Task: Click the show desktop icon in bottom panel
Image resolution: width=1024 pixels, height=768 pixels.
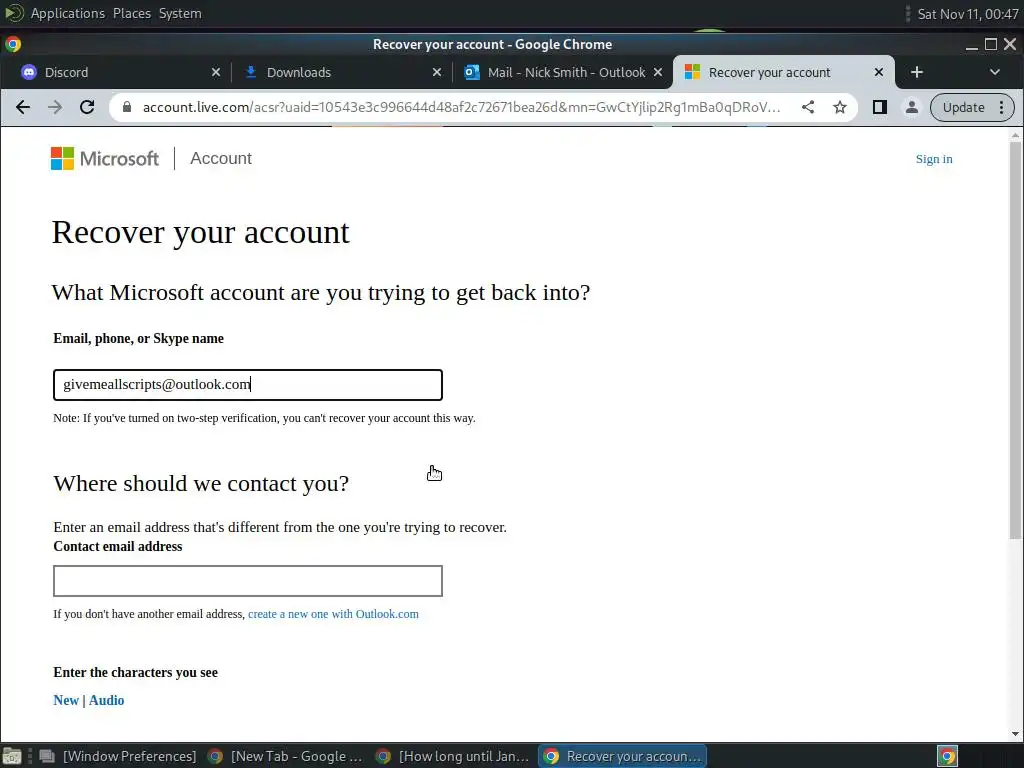Action: tap(12, 756)
